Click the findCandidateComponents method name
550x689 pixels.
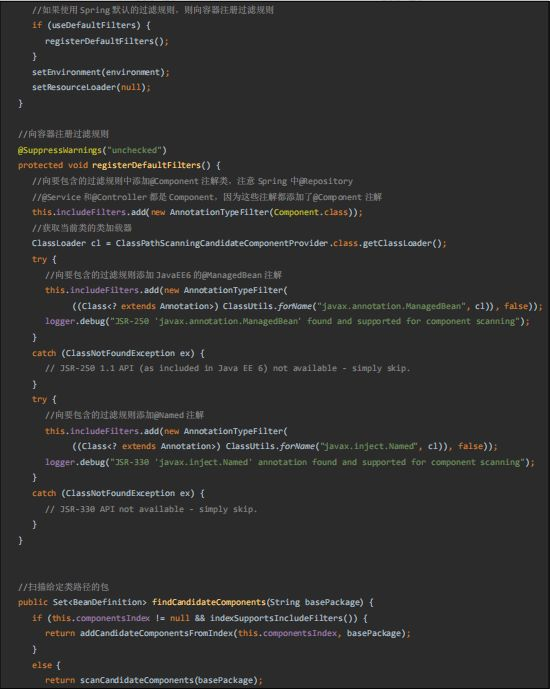(209, 602)
